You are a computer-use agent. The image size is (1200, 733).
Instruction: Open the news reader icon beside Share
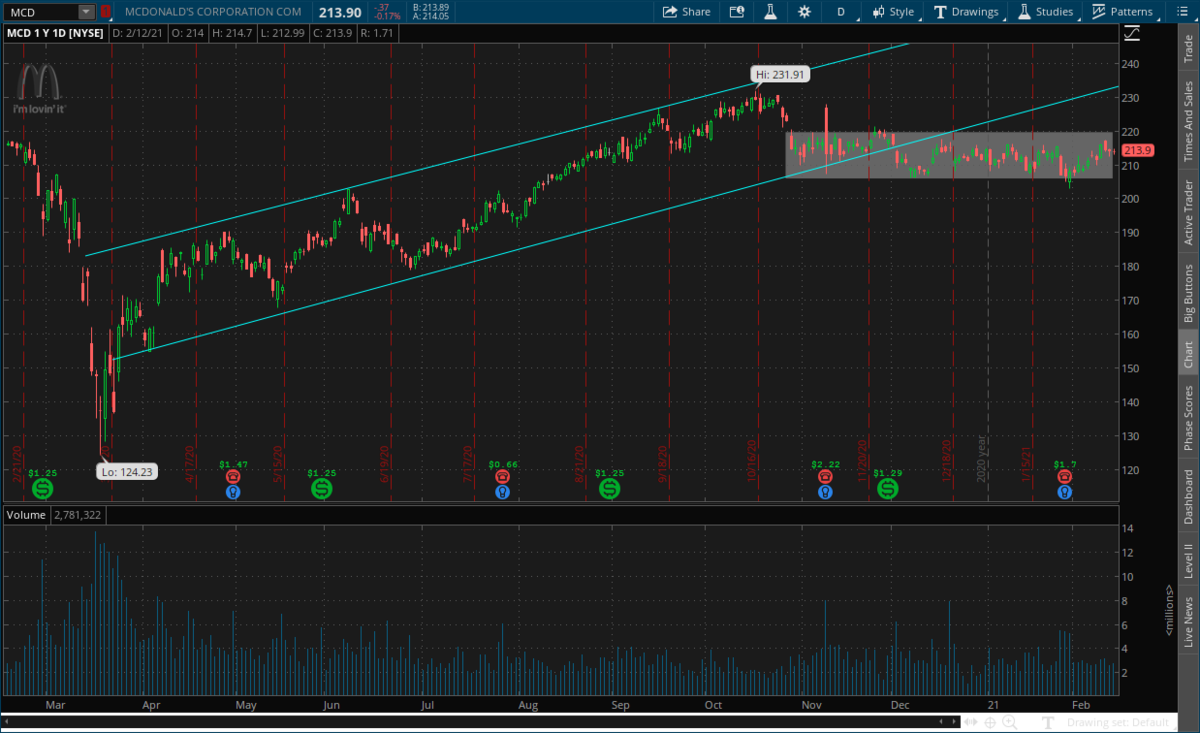point(737,12)
